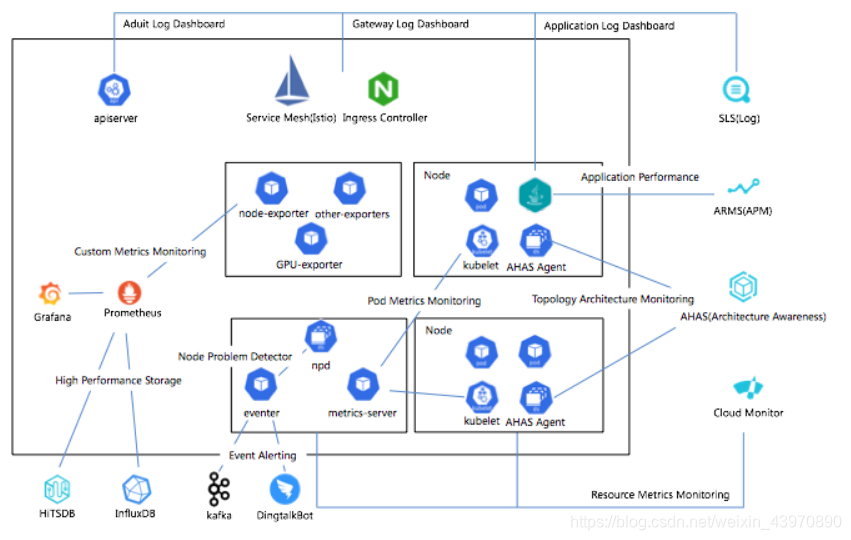Select the node-exporter hexagon icon
851x540 pixels.
[x=271, y=188]
